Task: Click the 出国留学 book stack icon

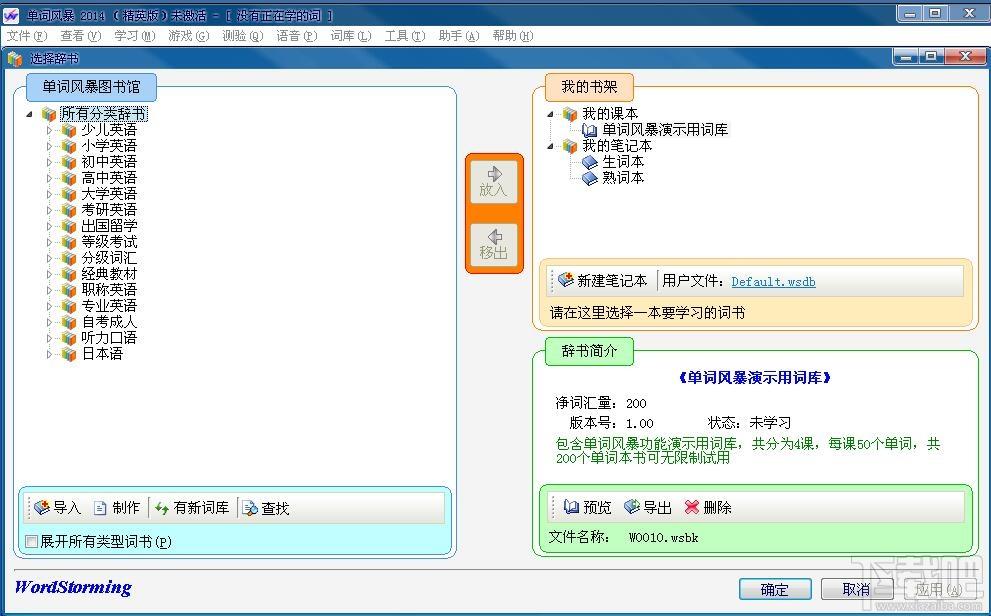Action: tap(69, 226)
